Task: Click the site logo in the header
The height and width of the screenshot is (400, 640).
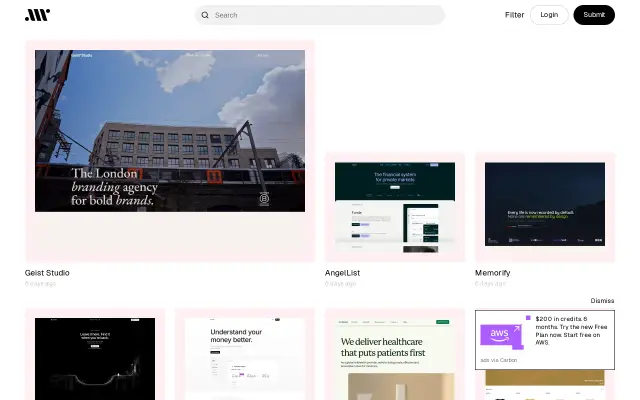Action: coord(38,15)
